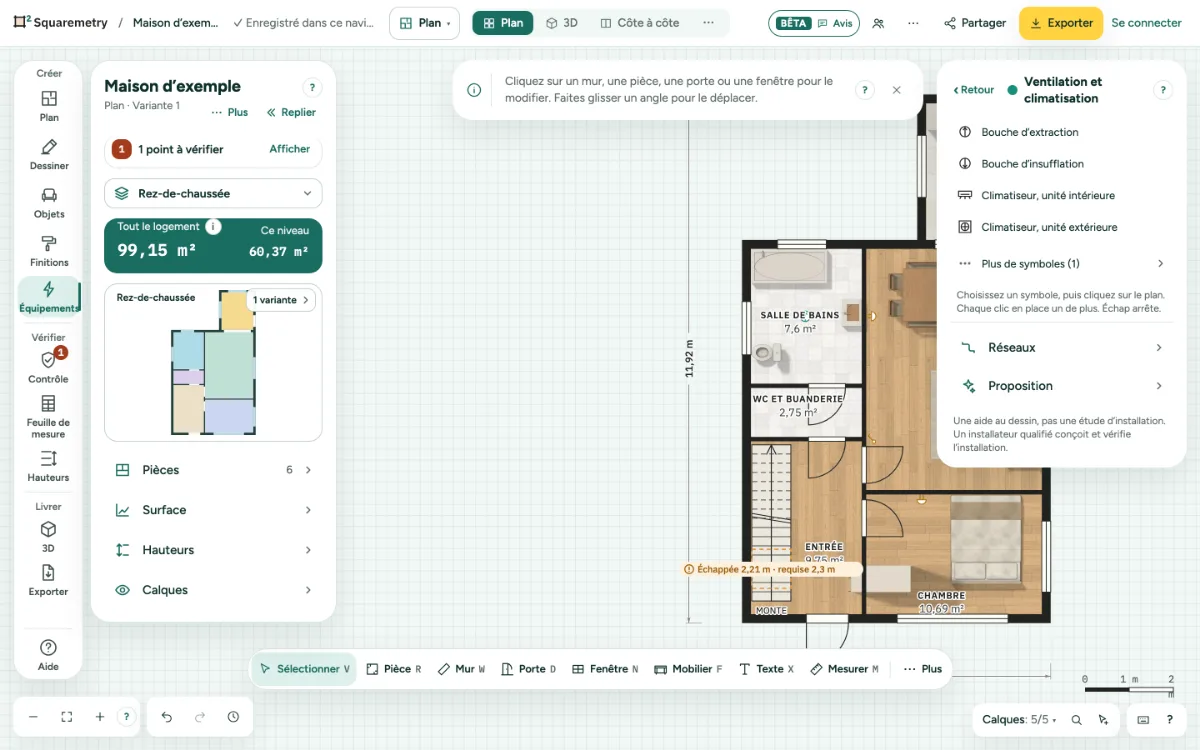Screen dimensions: 1200x750
Task: Open Contrôle verification with warning badge
Action: pyautogui.click(x=49, y=366)
